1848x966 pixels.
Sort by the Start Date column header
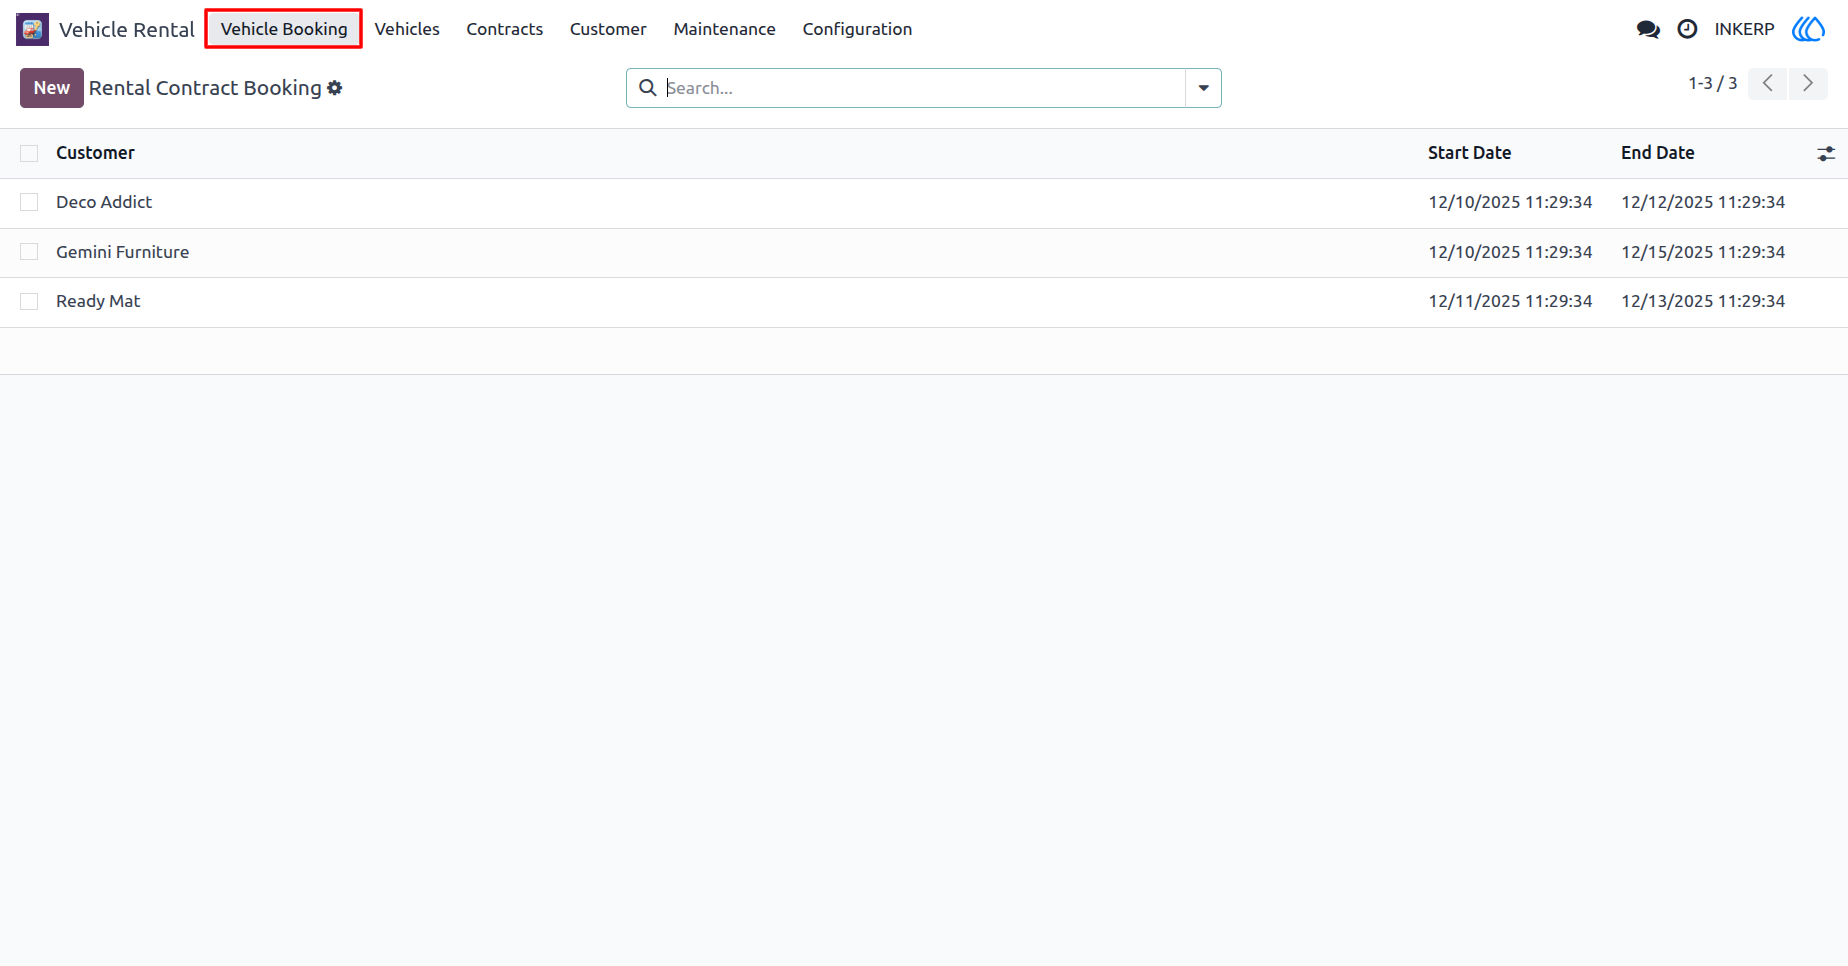tap(1469, 153)
